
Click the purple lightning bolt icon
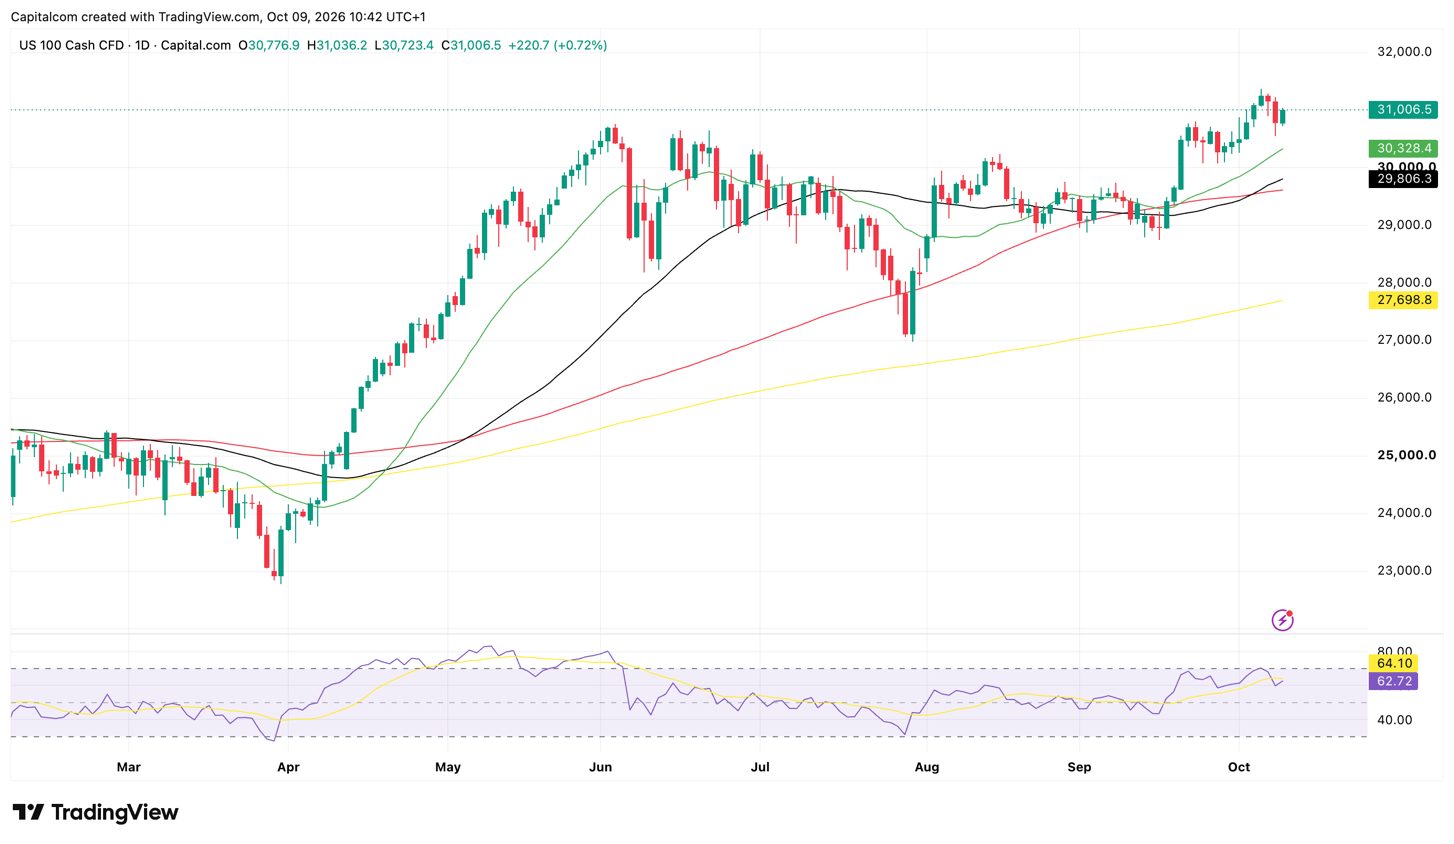pyautogui.click(x=1282, y=620)
